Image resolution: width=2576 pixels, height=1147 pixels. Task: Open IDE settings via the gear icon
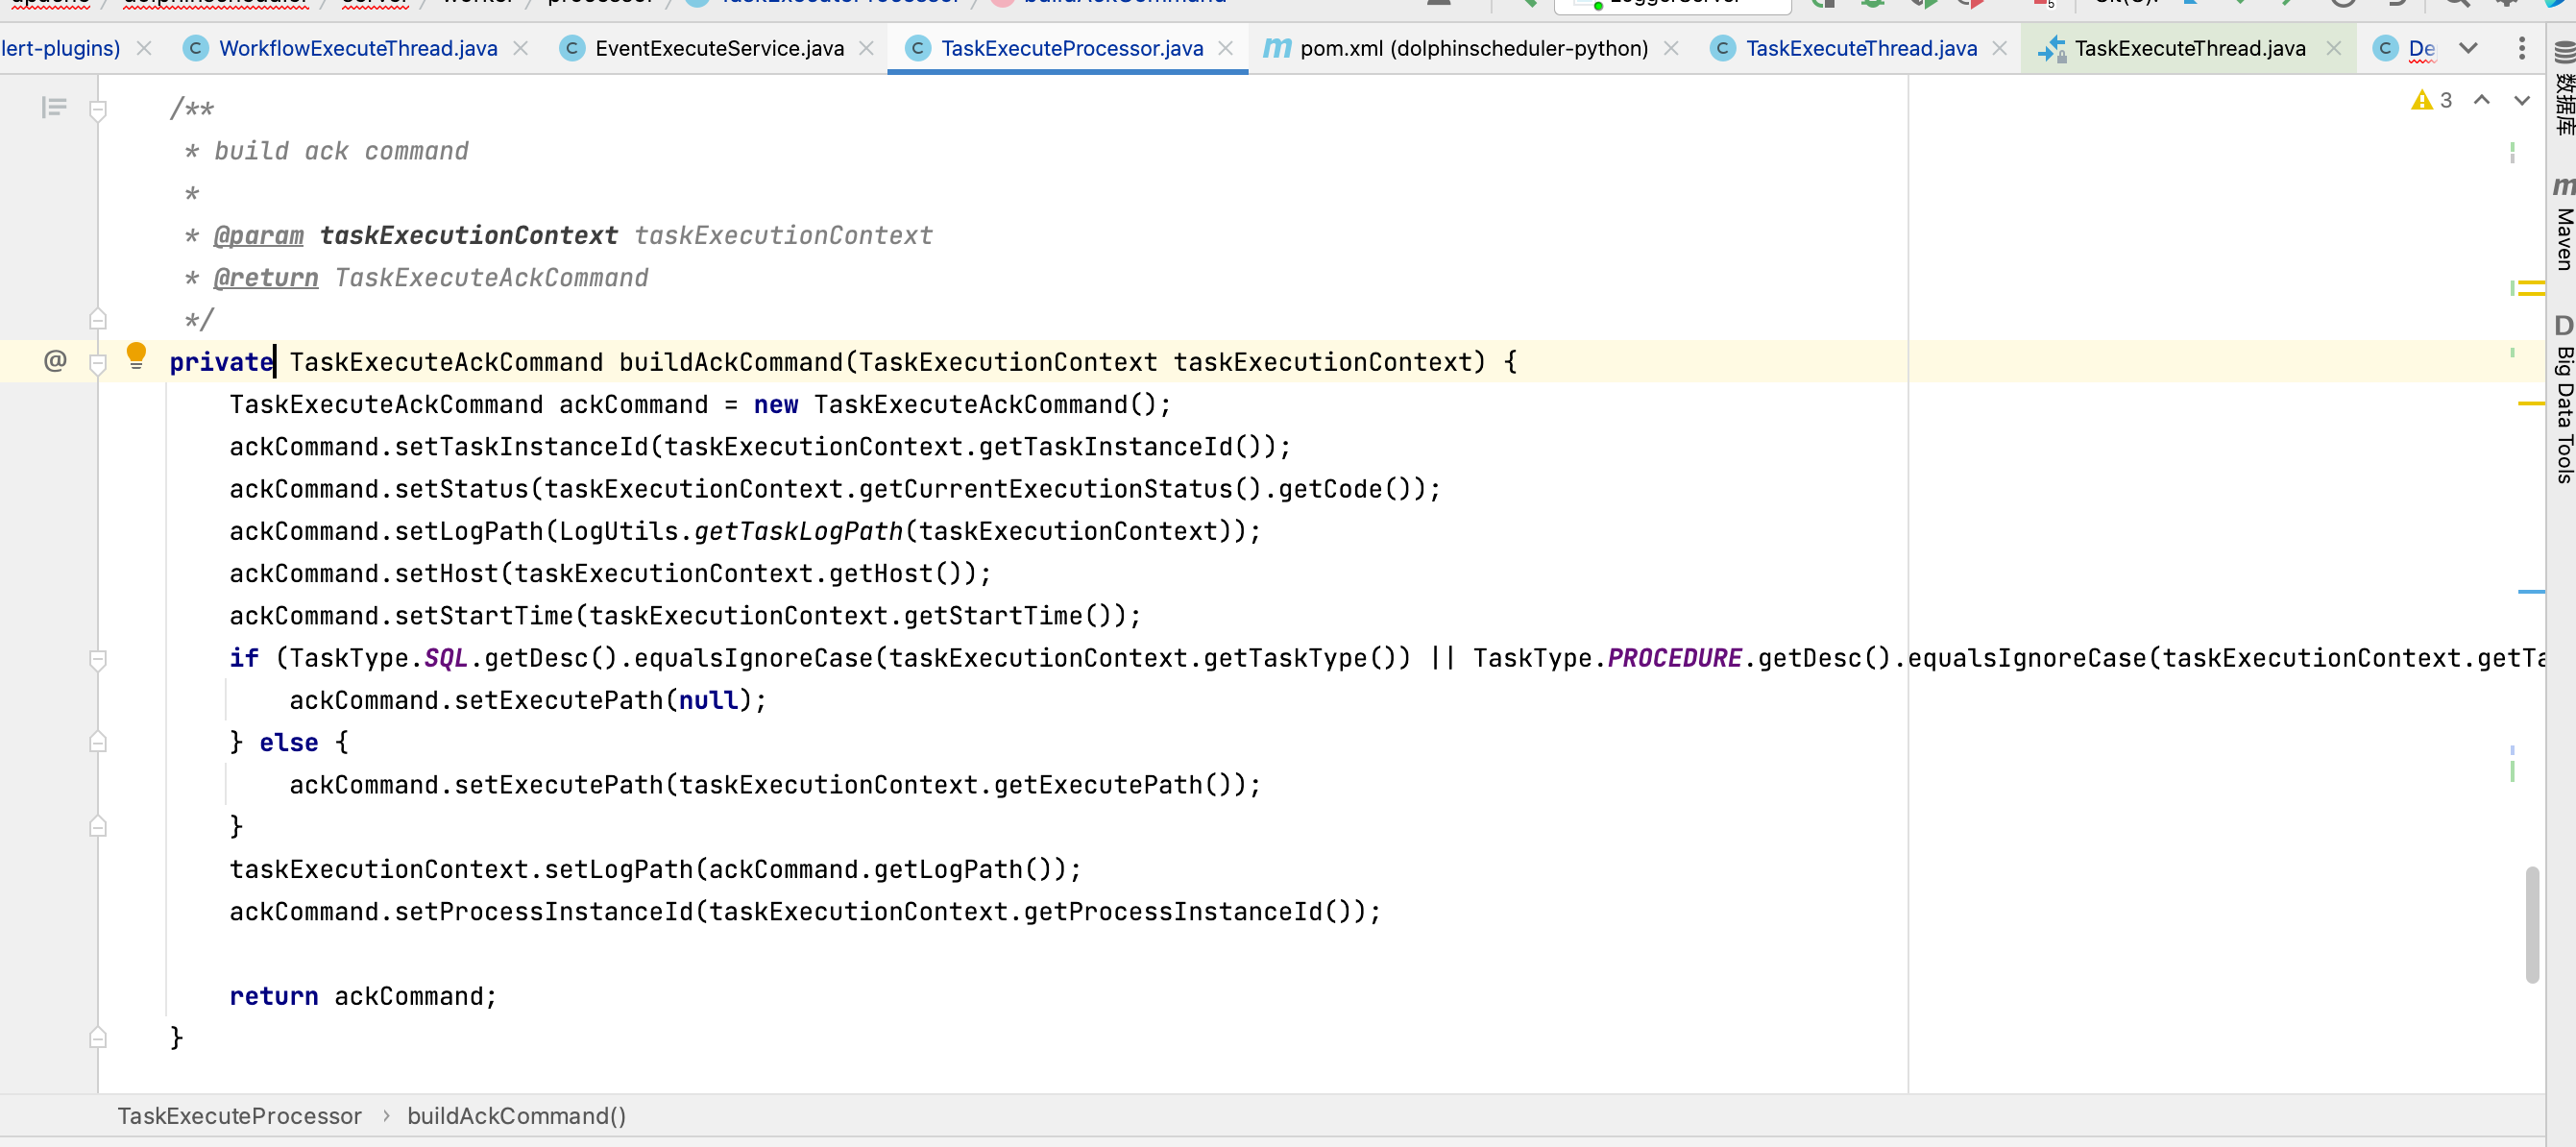coord(2506,3)
